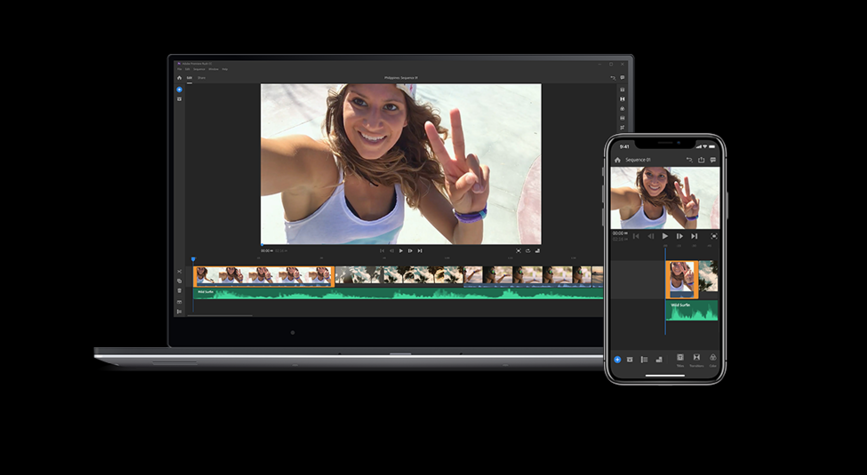
Task: Click the blue playhead marker on the laptop timeline
Action: (193, 260)
